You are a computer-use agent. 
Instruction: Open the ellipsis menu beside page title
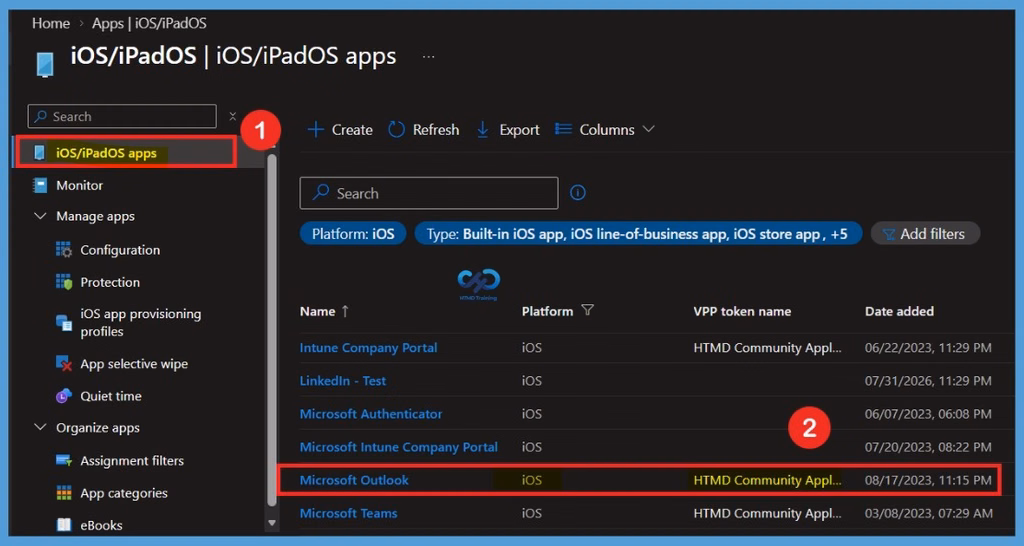pos(428,57)
